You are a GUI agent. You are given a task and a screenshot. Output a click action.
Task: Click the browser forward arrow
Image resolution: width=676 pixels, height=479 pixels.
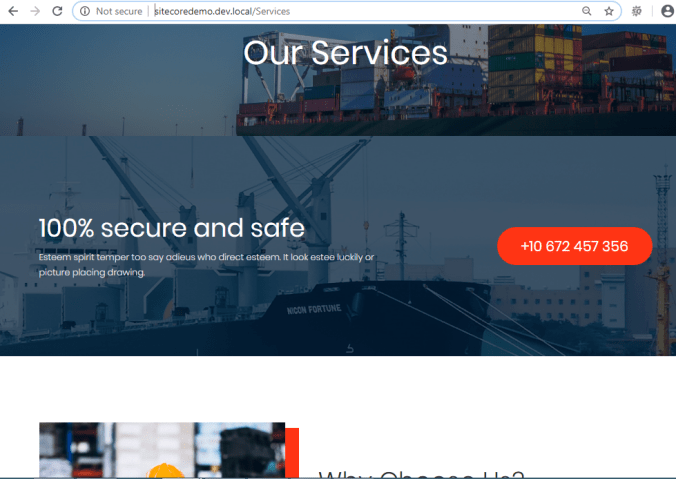pyautogui.click(x=35, y=11)
